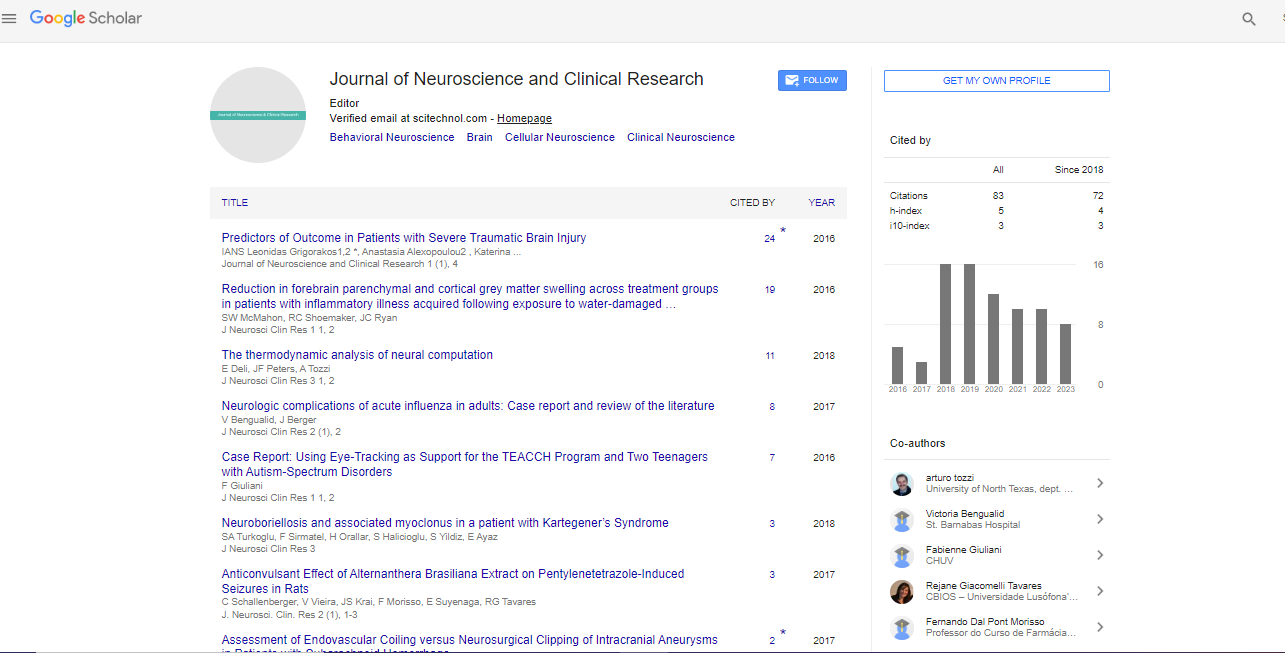Follow this journal profile
Screen dimensions: 1285x653
(812, 80)
